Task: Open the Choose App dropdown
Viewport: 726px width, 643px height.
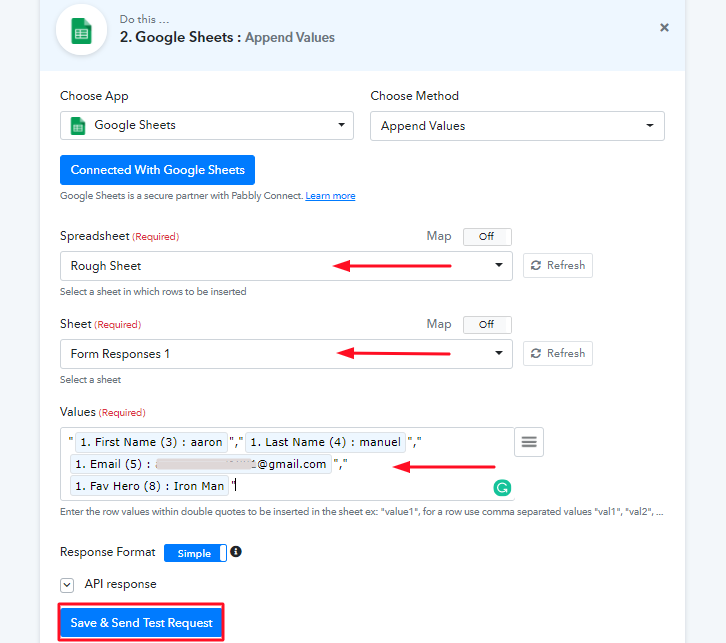Action: 207,125
